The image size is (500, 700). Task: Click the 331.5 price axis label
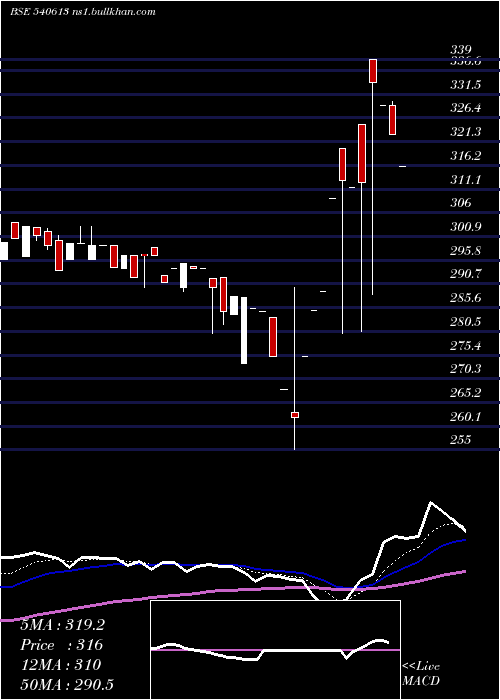tap(466, 84)
